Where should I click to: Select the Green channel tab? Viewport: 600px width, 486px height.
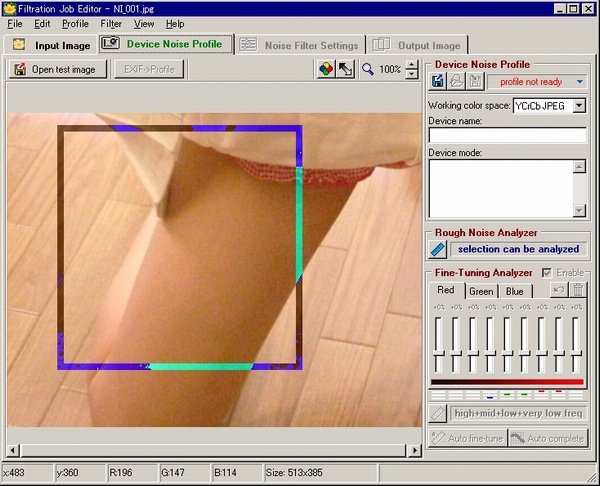[481, 291]
